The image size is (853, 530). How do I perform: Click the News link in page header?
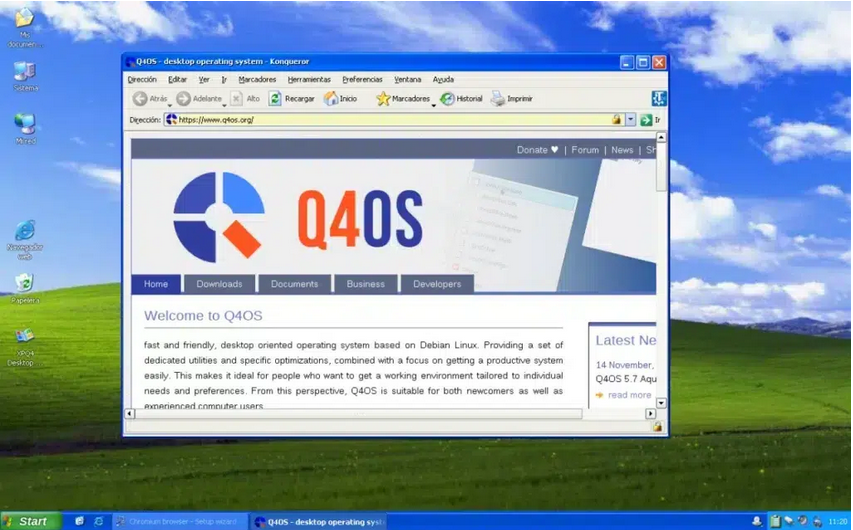[x=622, y=150]
